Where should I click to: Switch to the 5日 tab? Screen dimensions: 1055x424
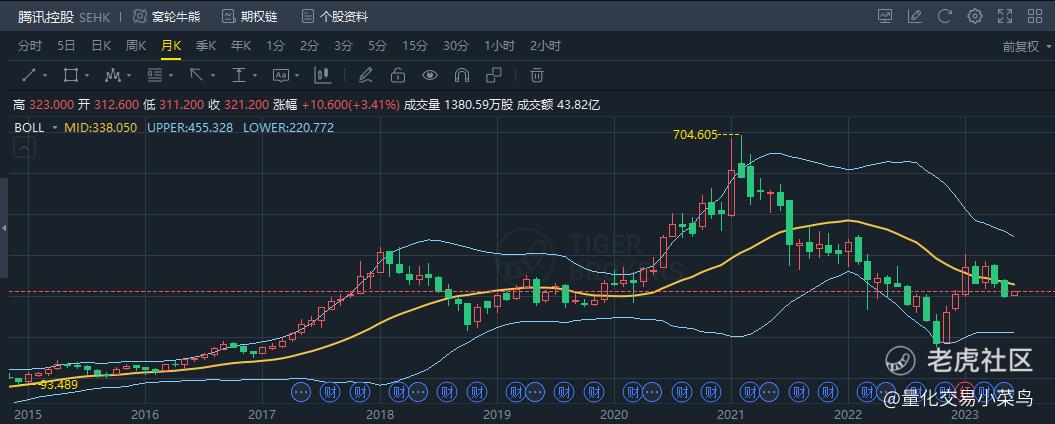[66, 46]
